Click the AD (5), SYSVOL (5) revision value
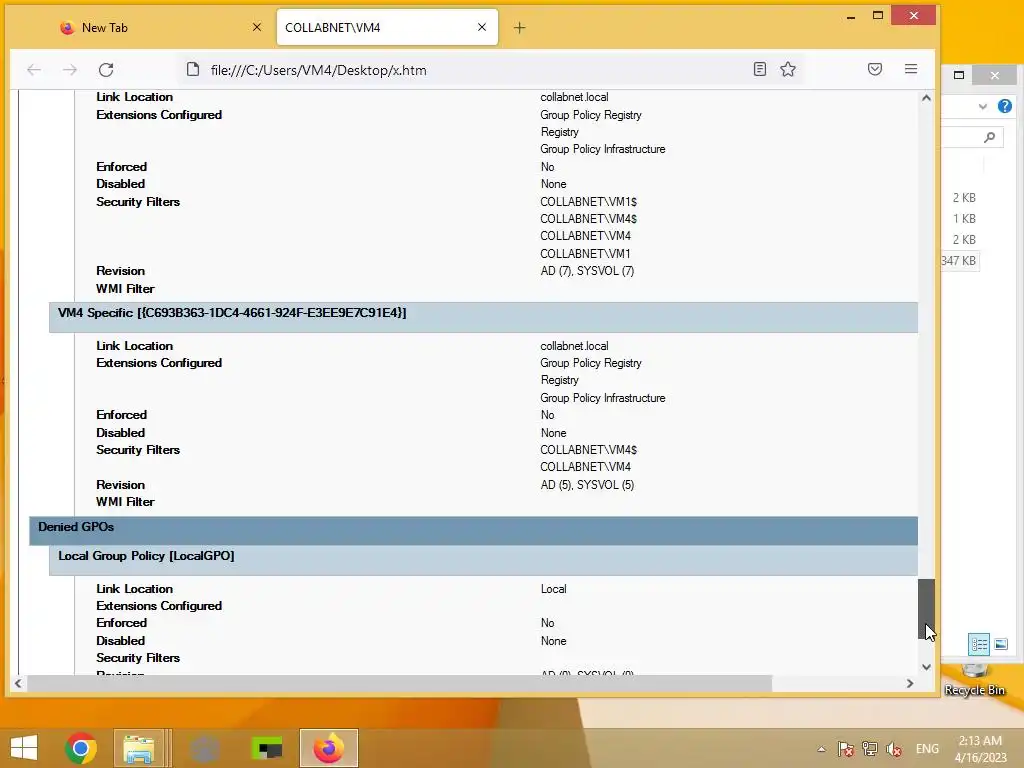1024x768 pixels. pyautogui.click(x=587, y=485)
